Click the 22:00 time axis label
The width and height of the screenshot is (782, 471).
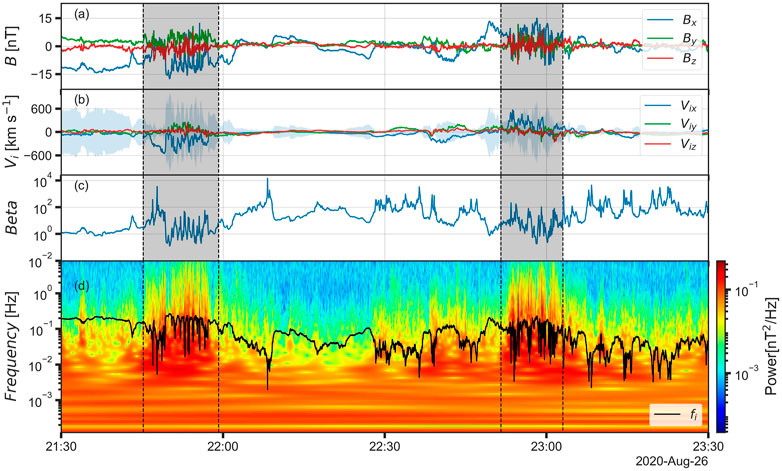(222, 446)
